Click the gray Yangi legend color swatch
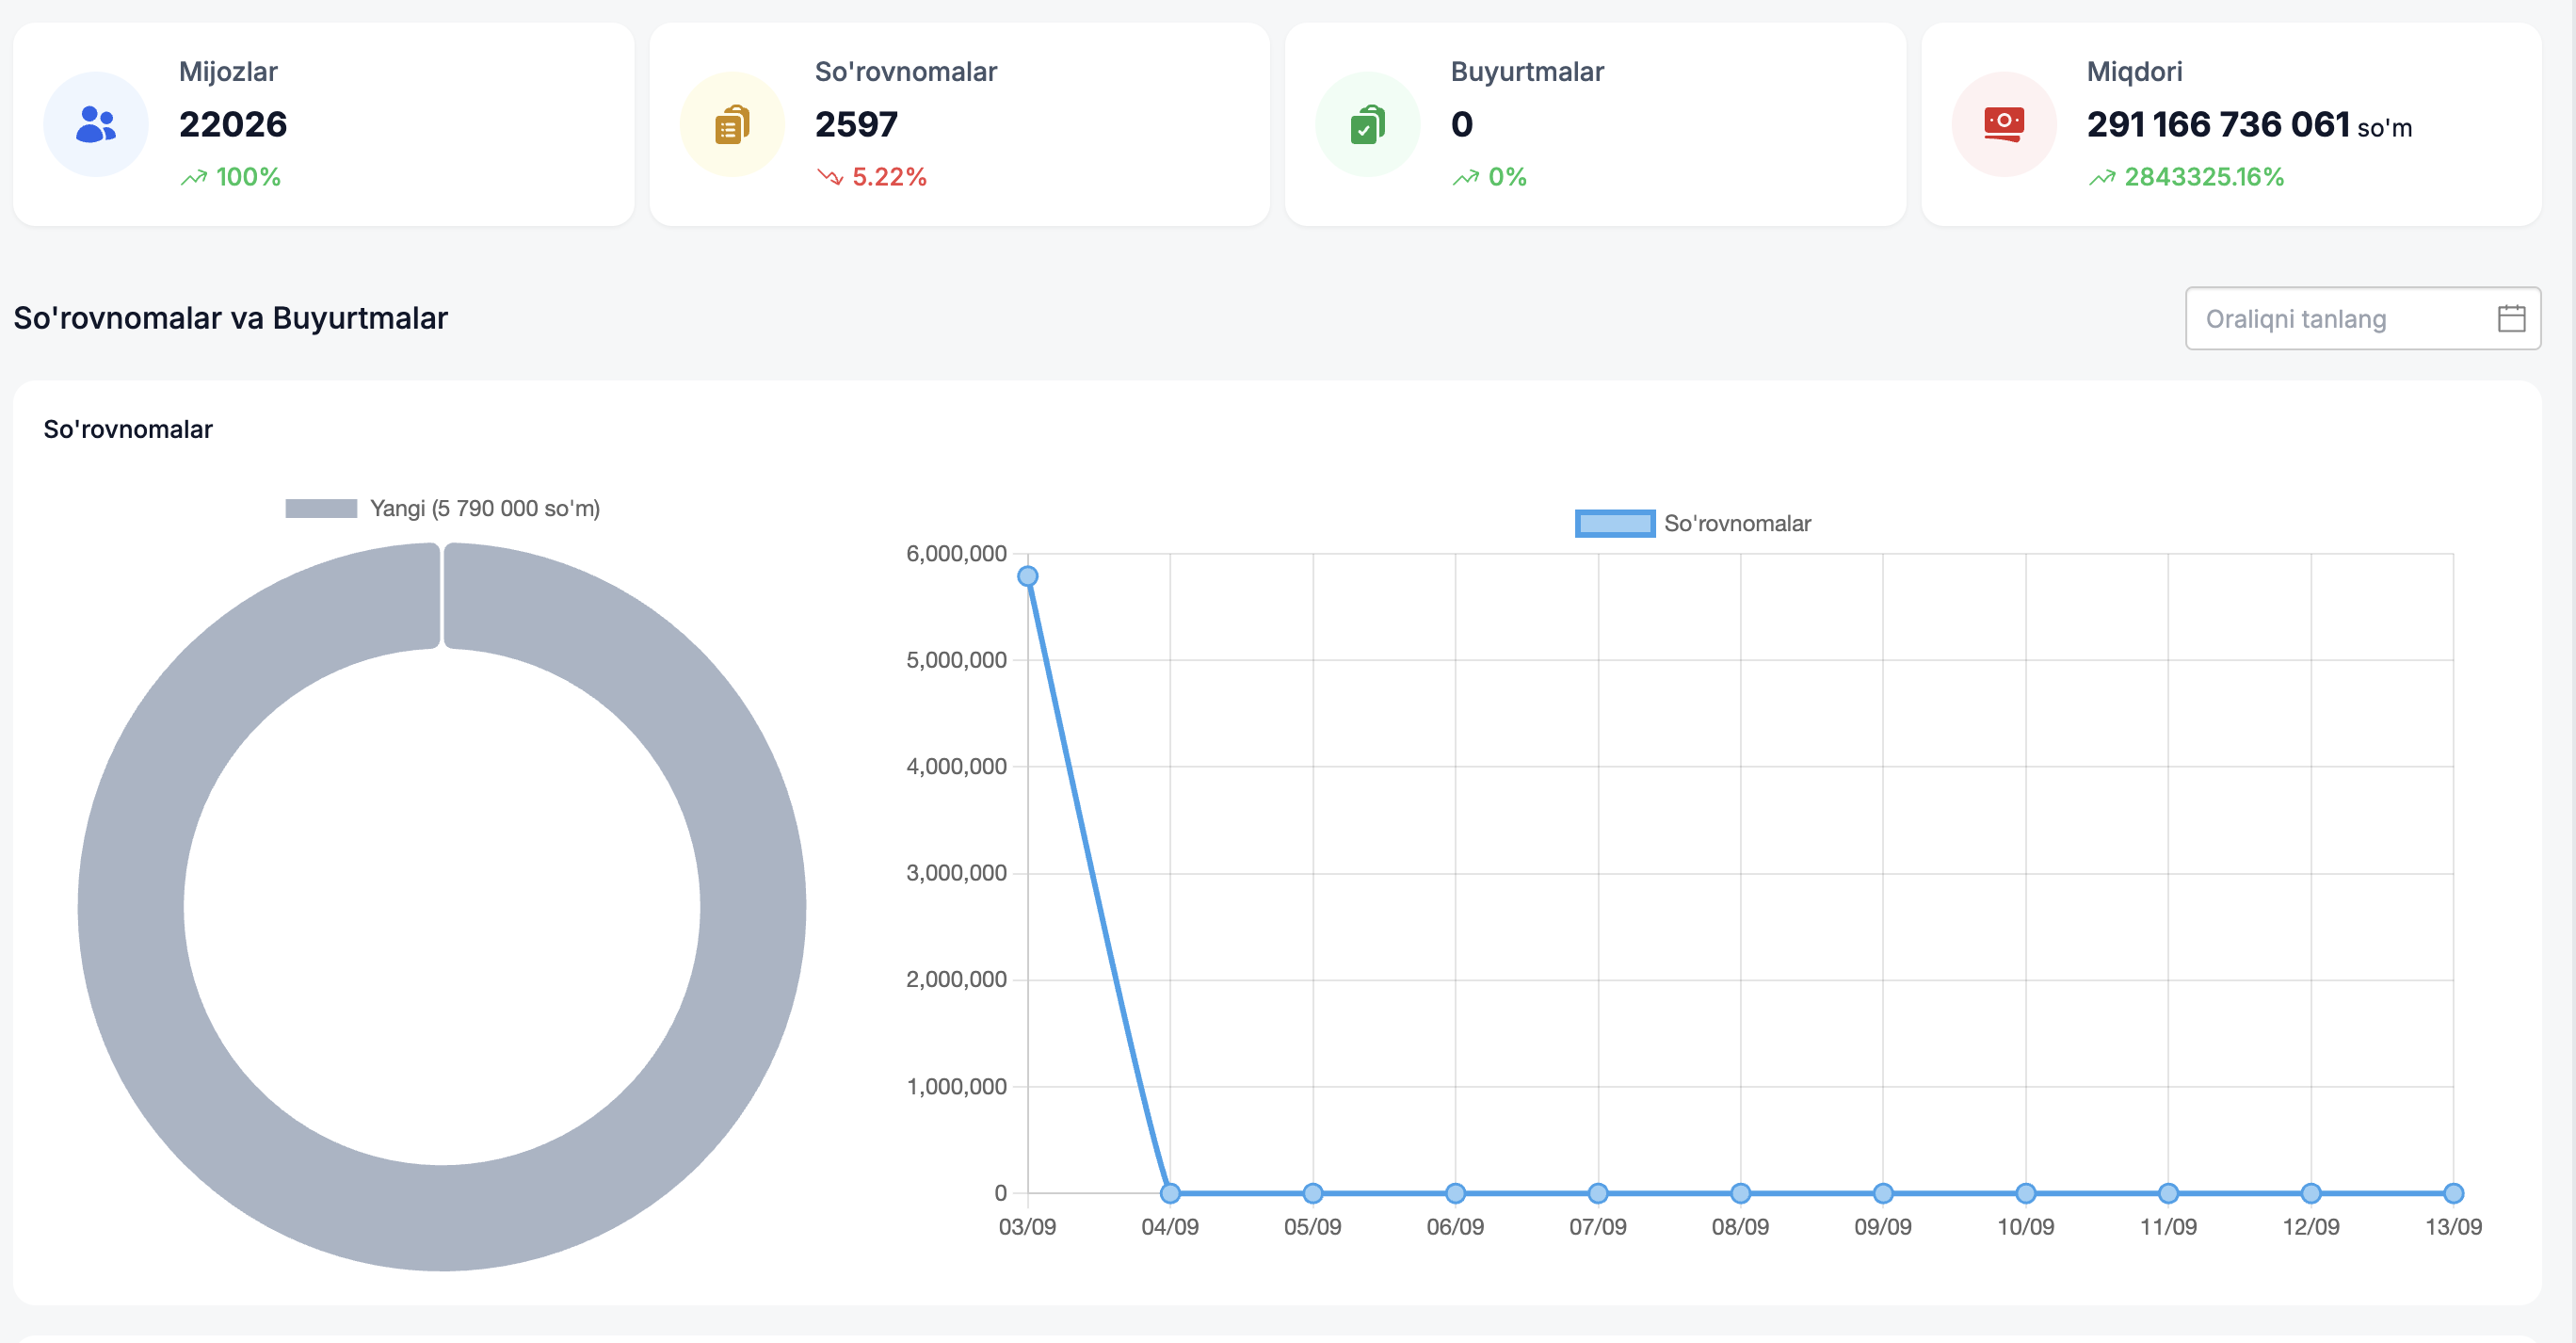Image resolution: width=2576 pixels, height=1343 pixels. tap(321, 508)
